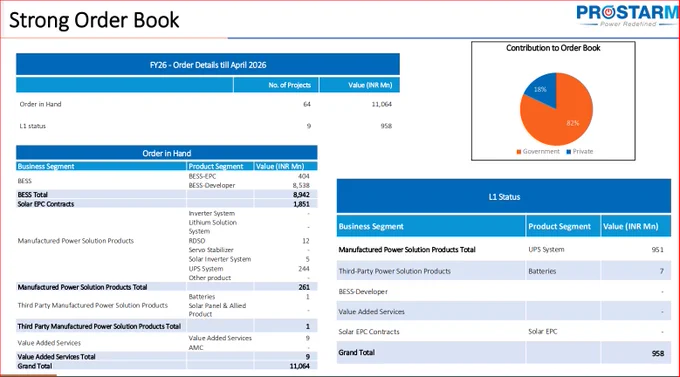Select the 'FY26 - Order Details till April 2026' header
Screen dimensions: 680x377
208,65
